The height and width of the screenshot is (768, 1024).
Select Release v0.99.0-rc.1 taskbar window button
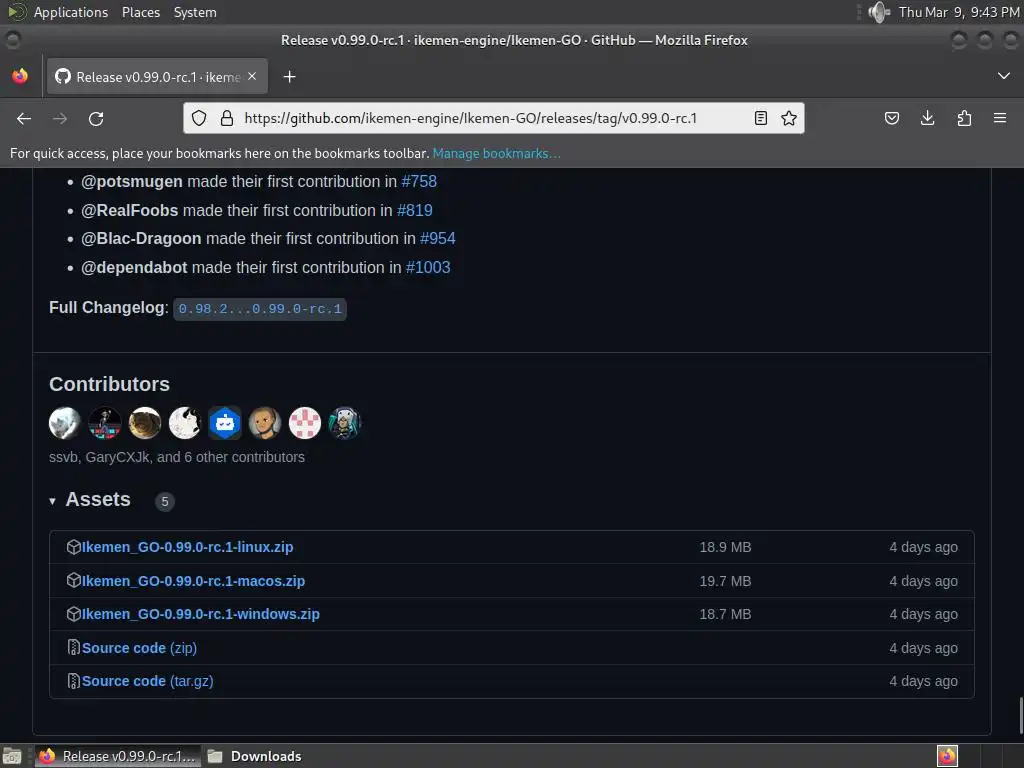(118, 756)
